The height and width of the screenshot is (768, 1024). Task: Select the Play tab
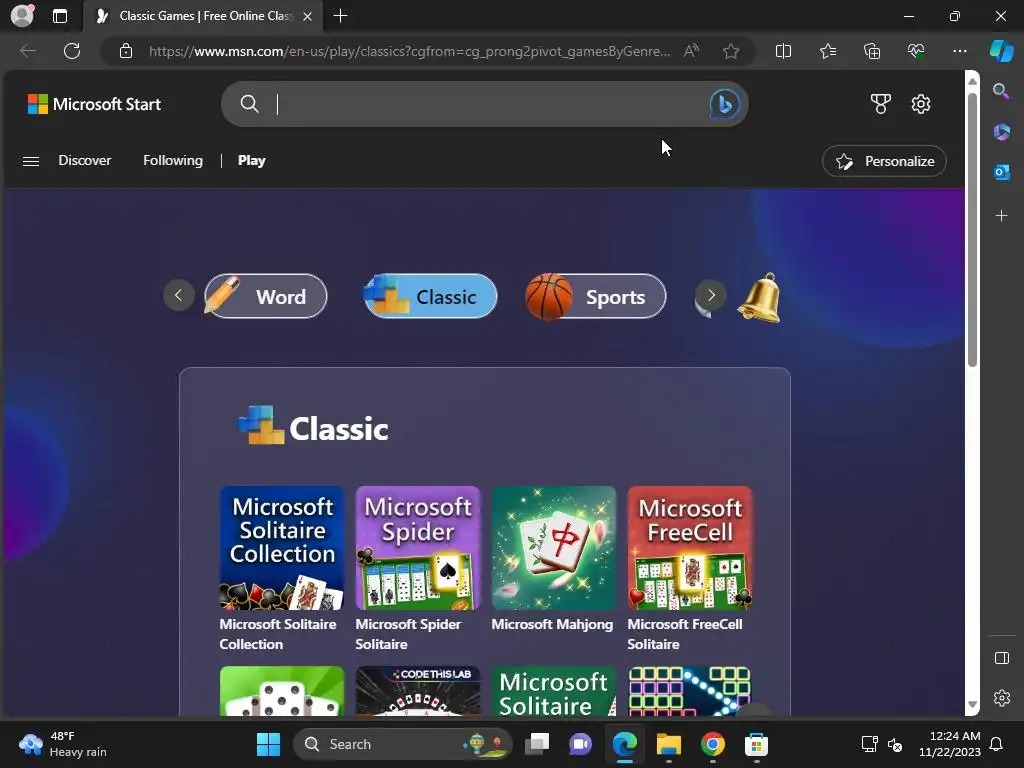251,161
